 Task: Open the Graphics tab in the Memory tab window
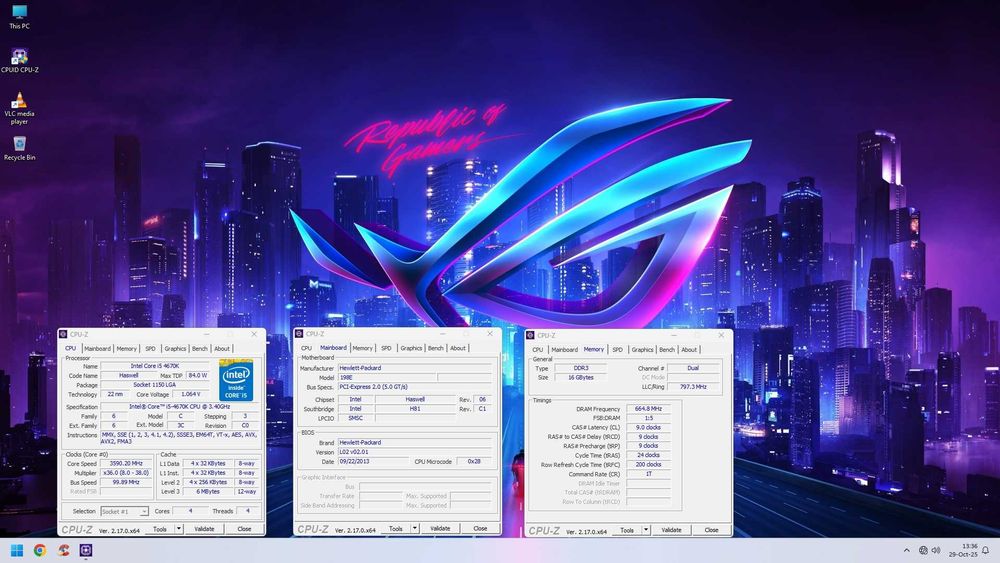coord(642,349)
